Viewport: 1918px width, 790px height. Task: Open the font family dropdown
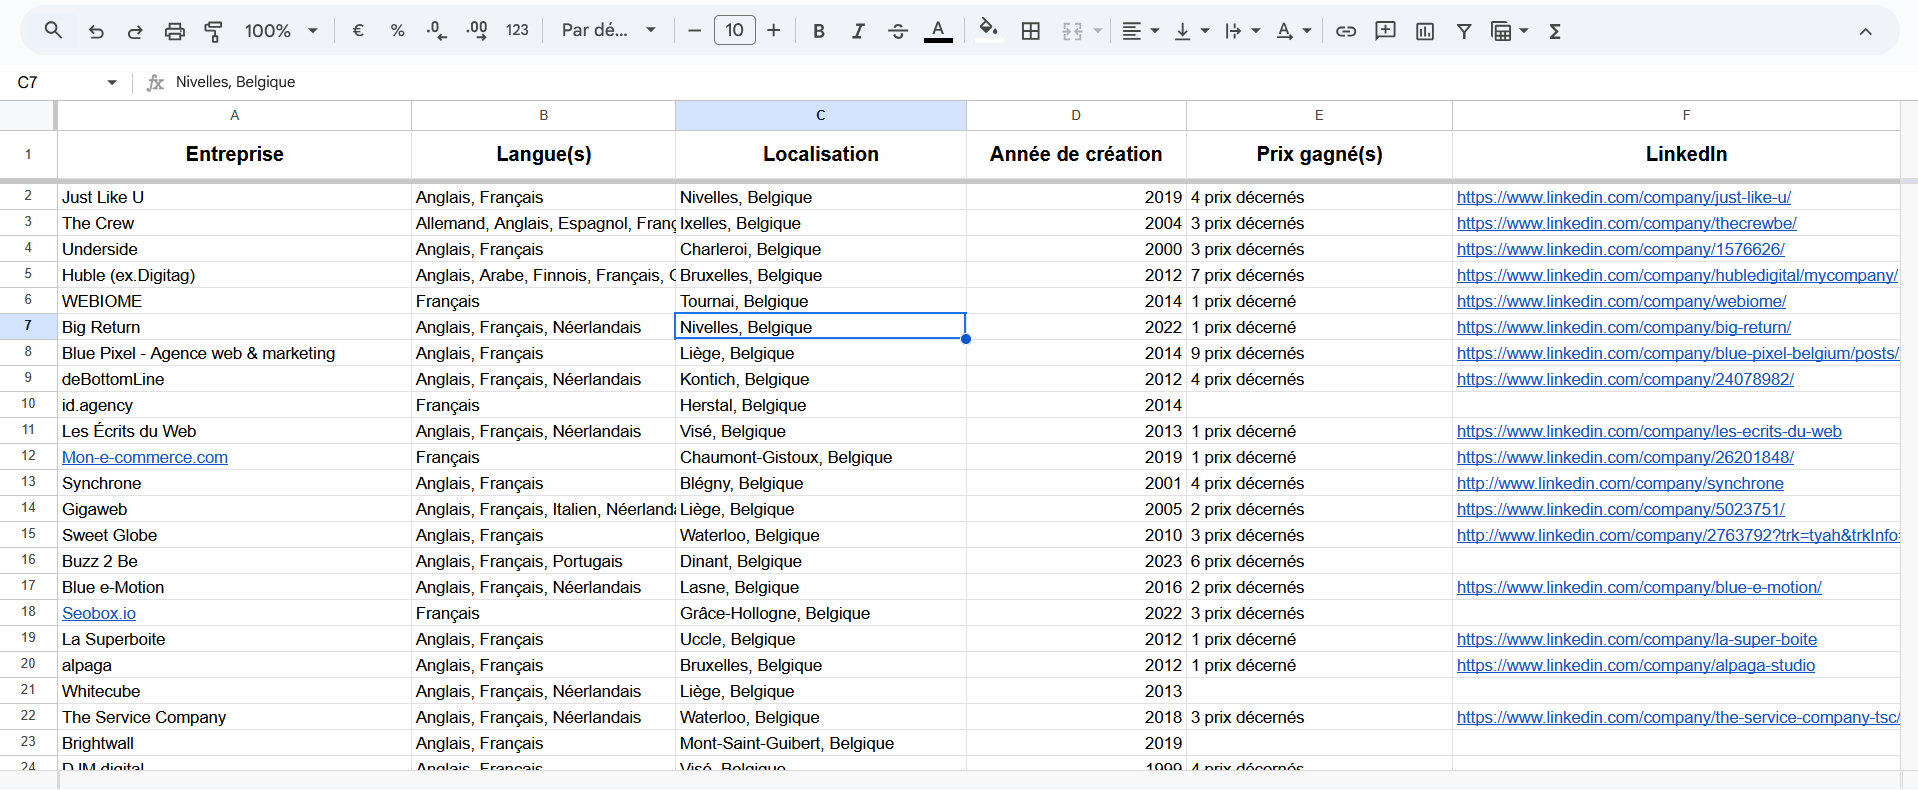pyautogui.click(x=608, y=31)
